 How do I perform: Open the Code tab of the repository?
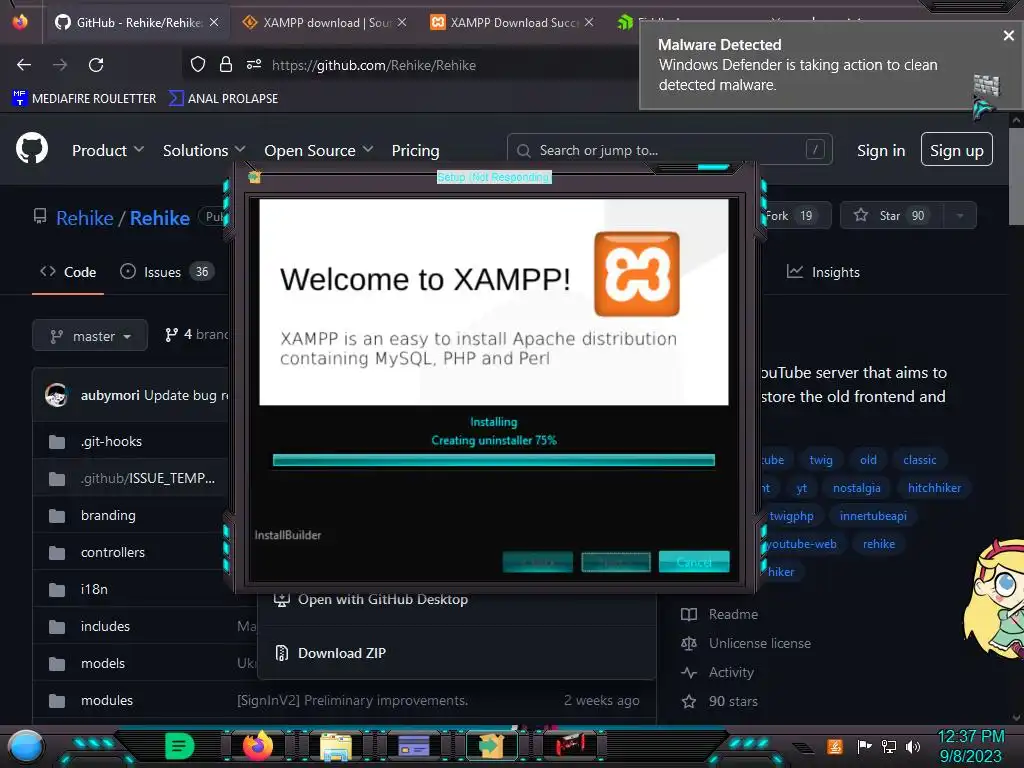68,272
